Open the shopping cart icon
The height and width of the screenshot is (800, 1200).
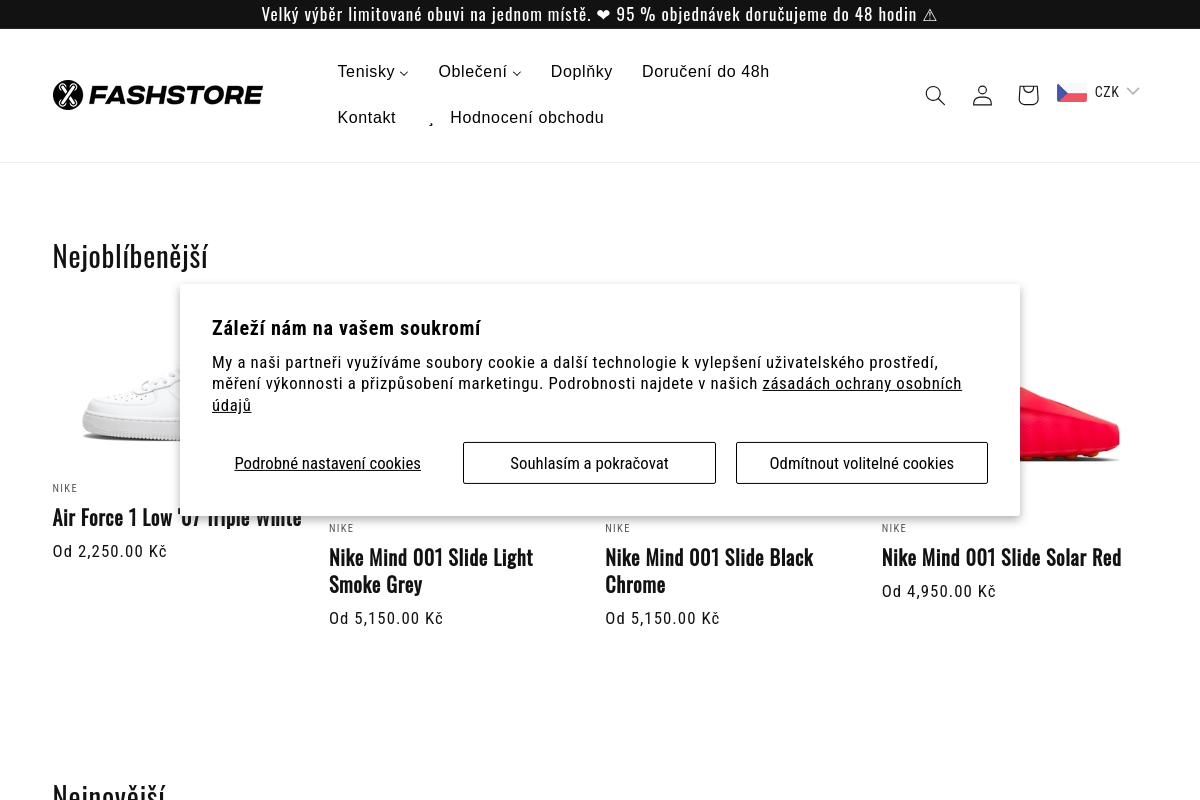coord(1028,95)
